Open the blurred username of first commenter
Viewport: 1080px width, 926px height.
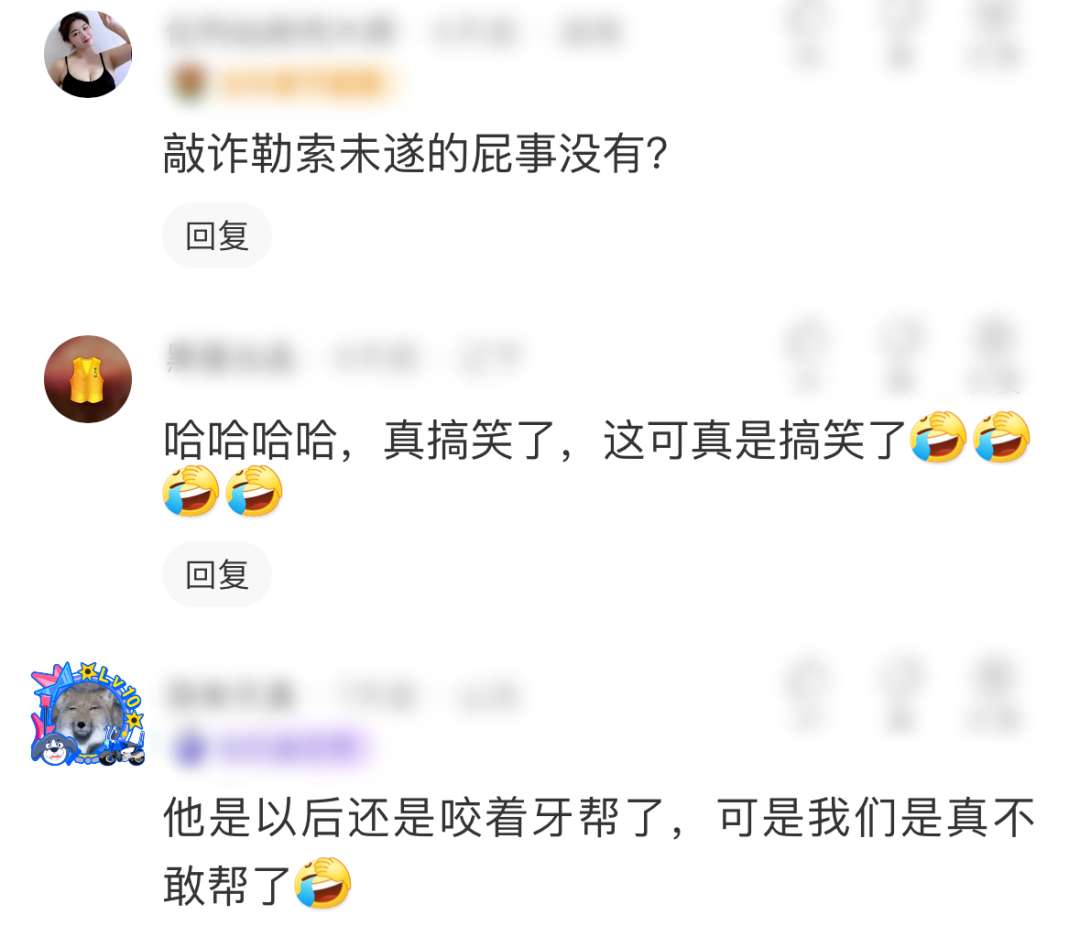click(280, 32)
